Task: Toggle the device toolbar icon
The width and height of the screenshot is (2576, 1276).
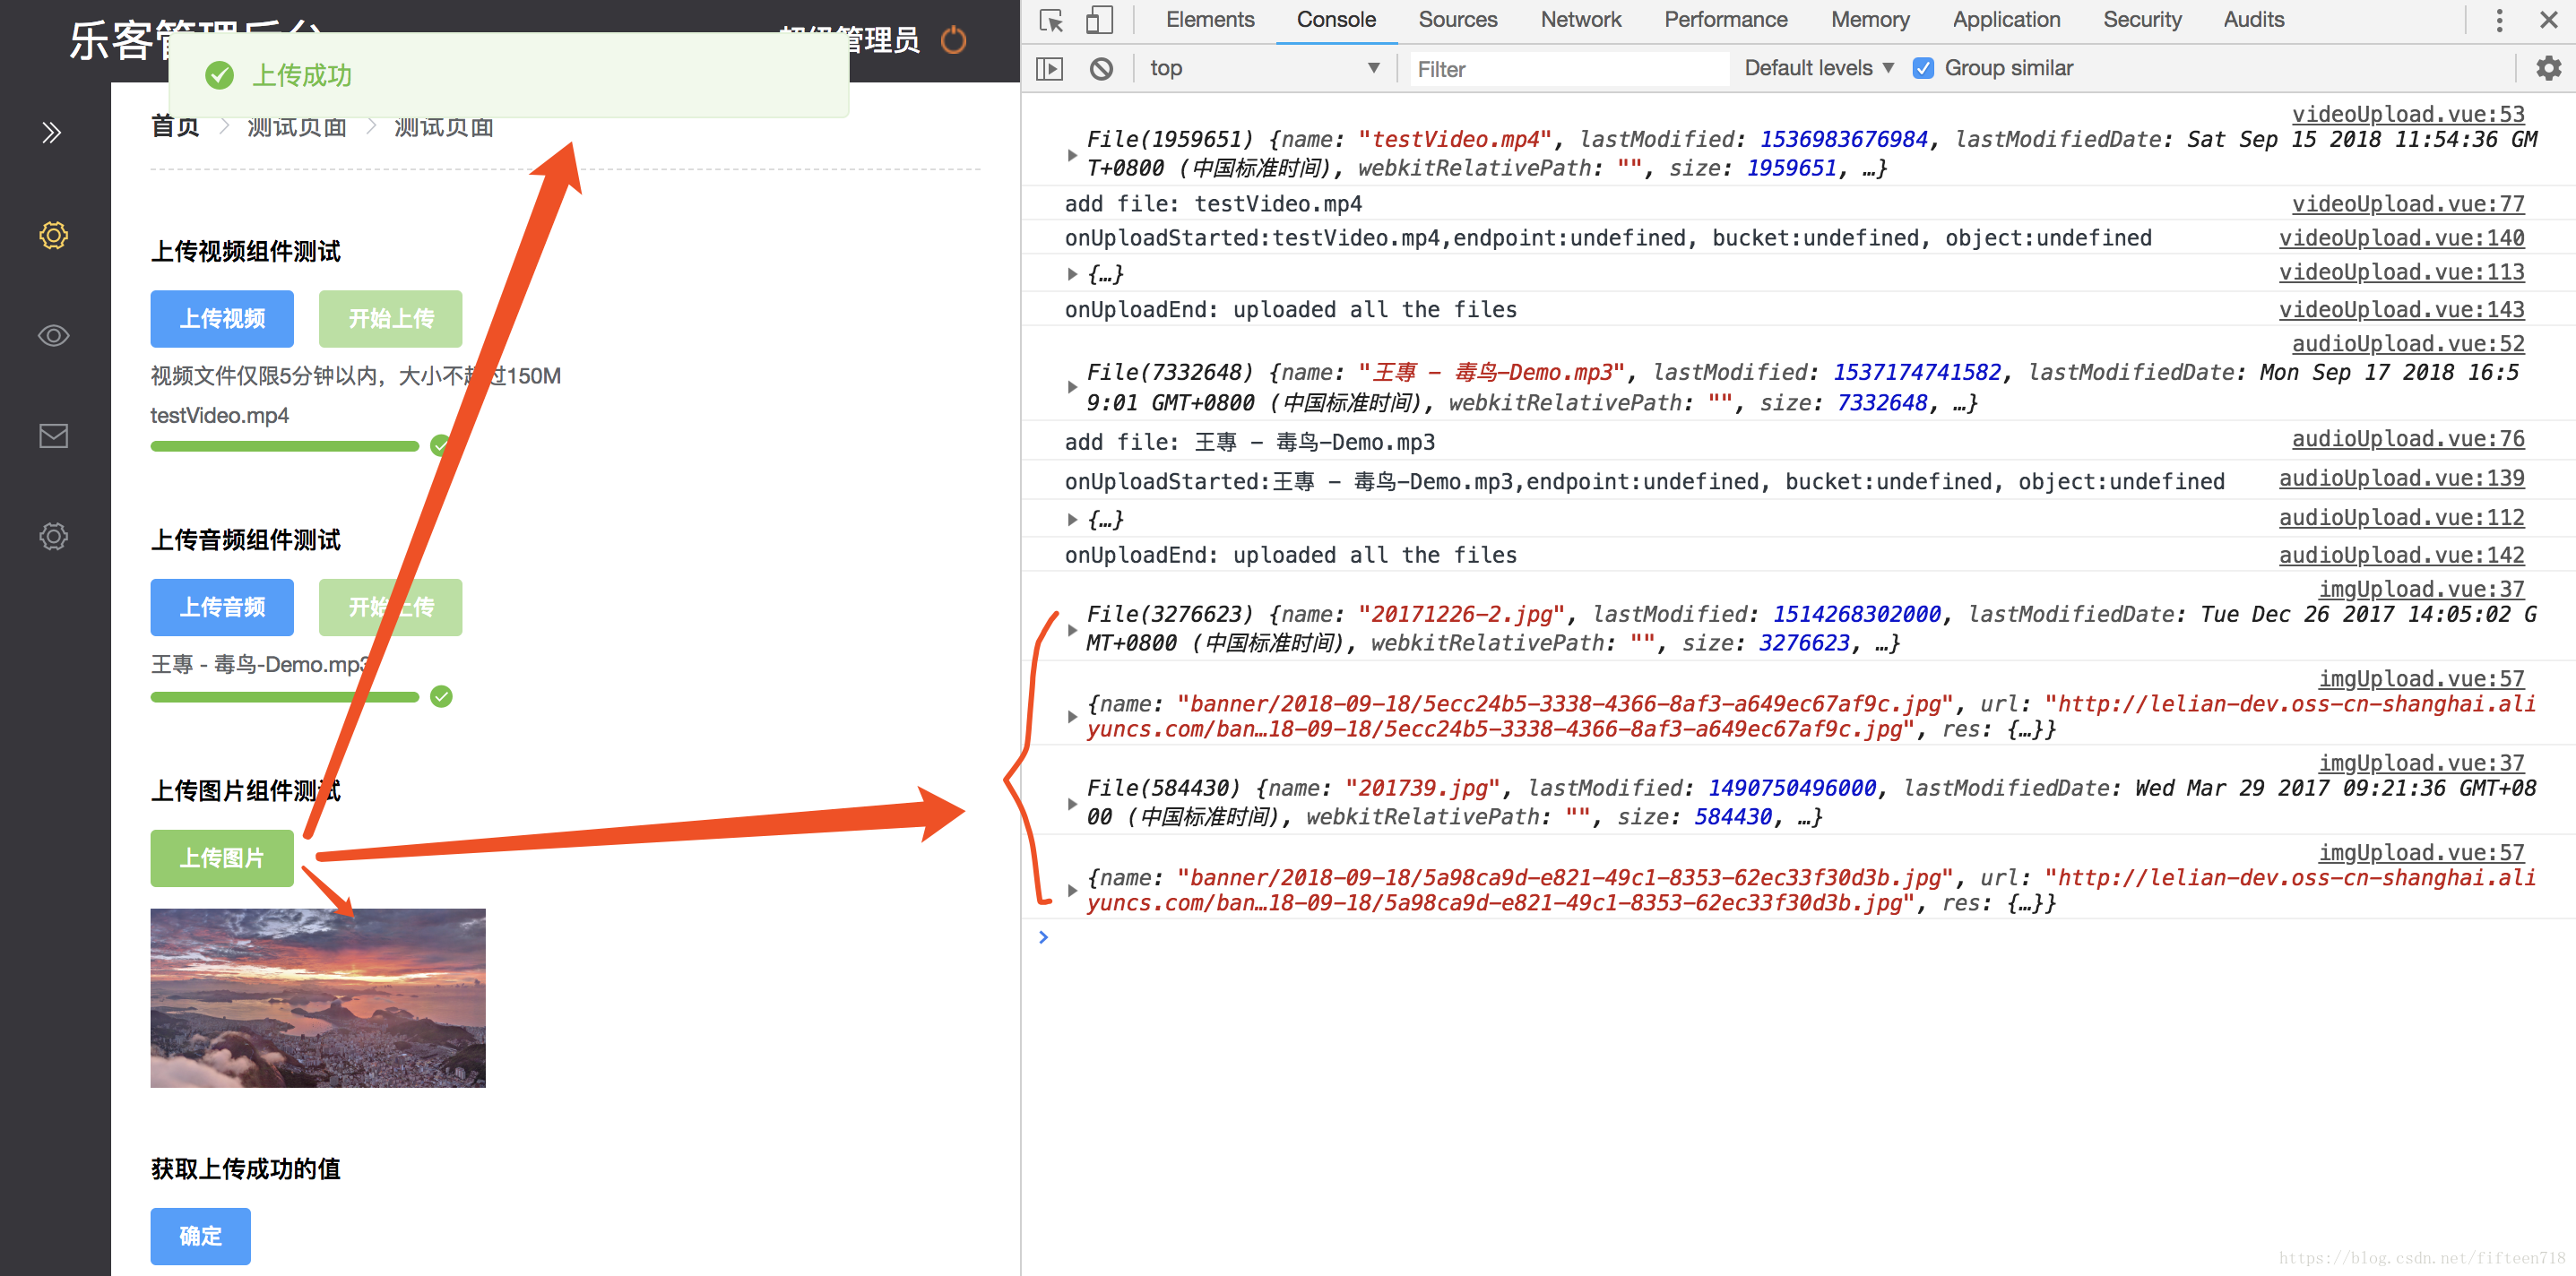Action: click(1099, 21)
